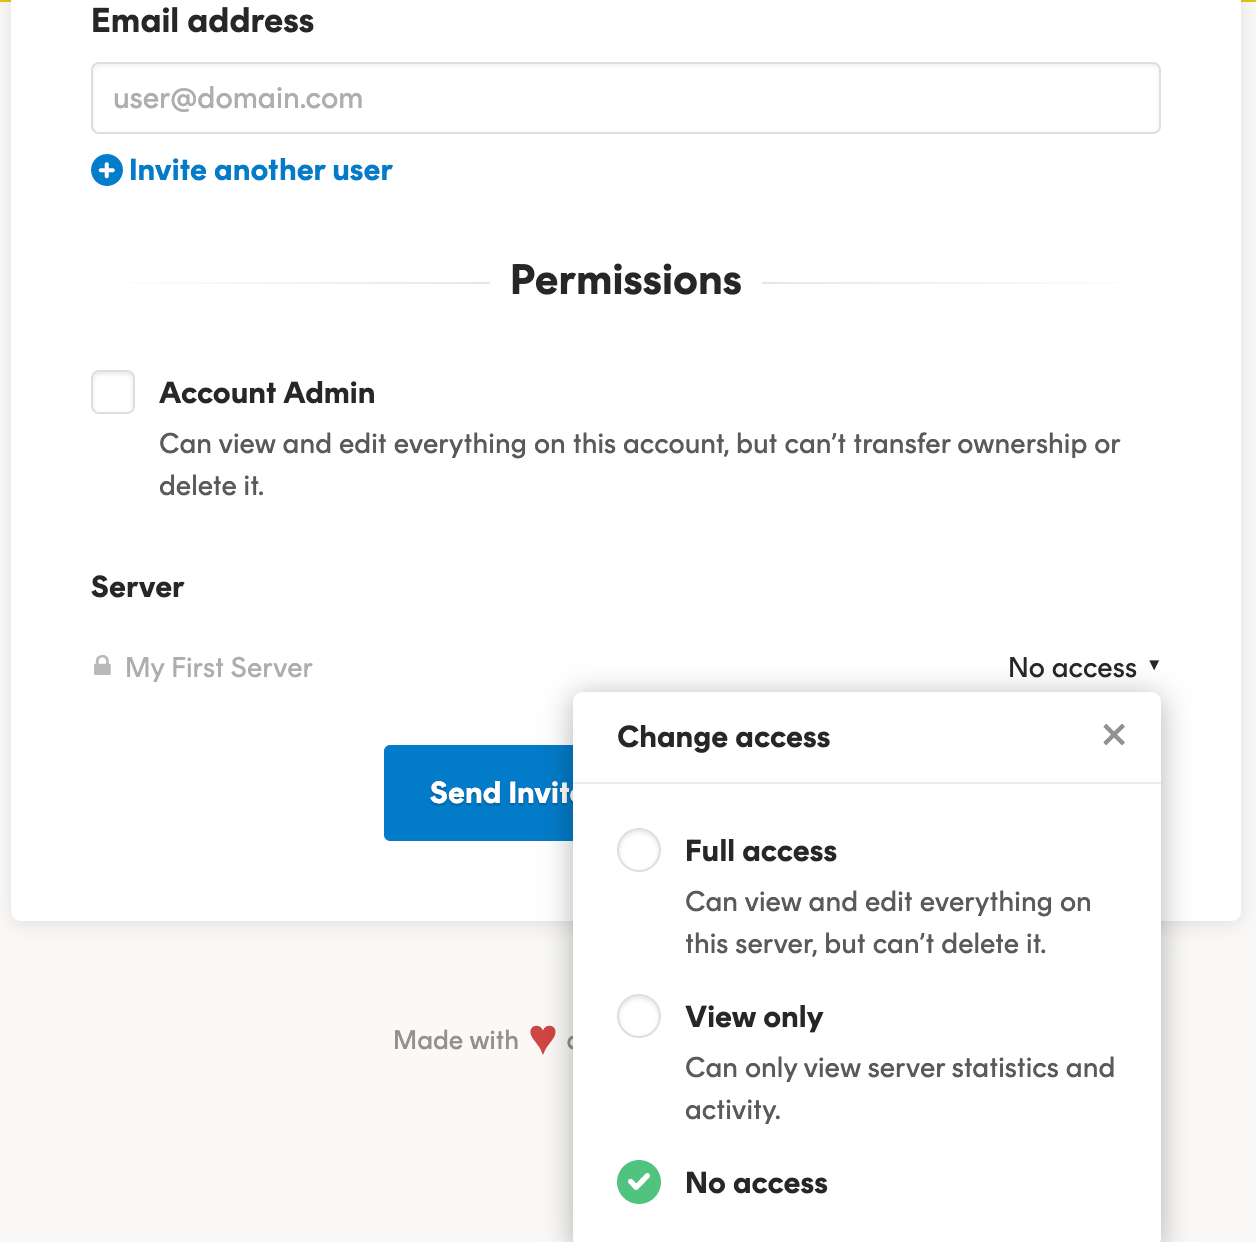Click the blue plus icon beside Invite another user

pos(107,171)
